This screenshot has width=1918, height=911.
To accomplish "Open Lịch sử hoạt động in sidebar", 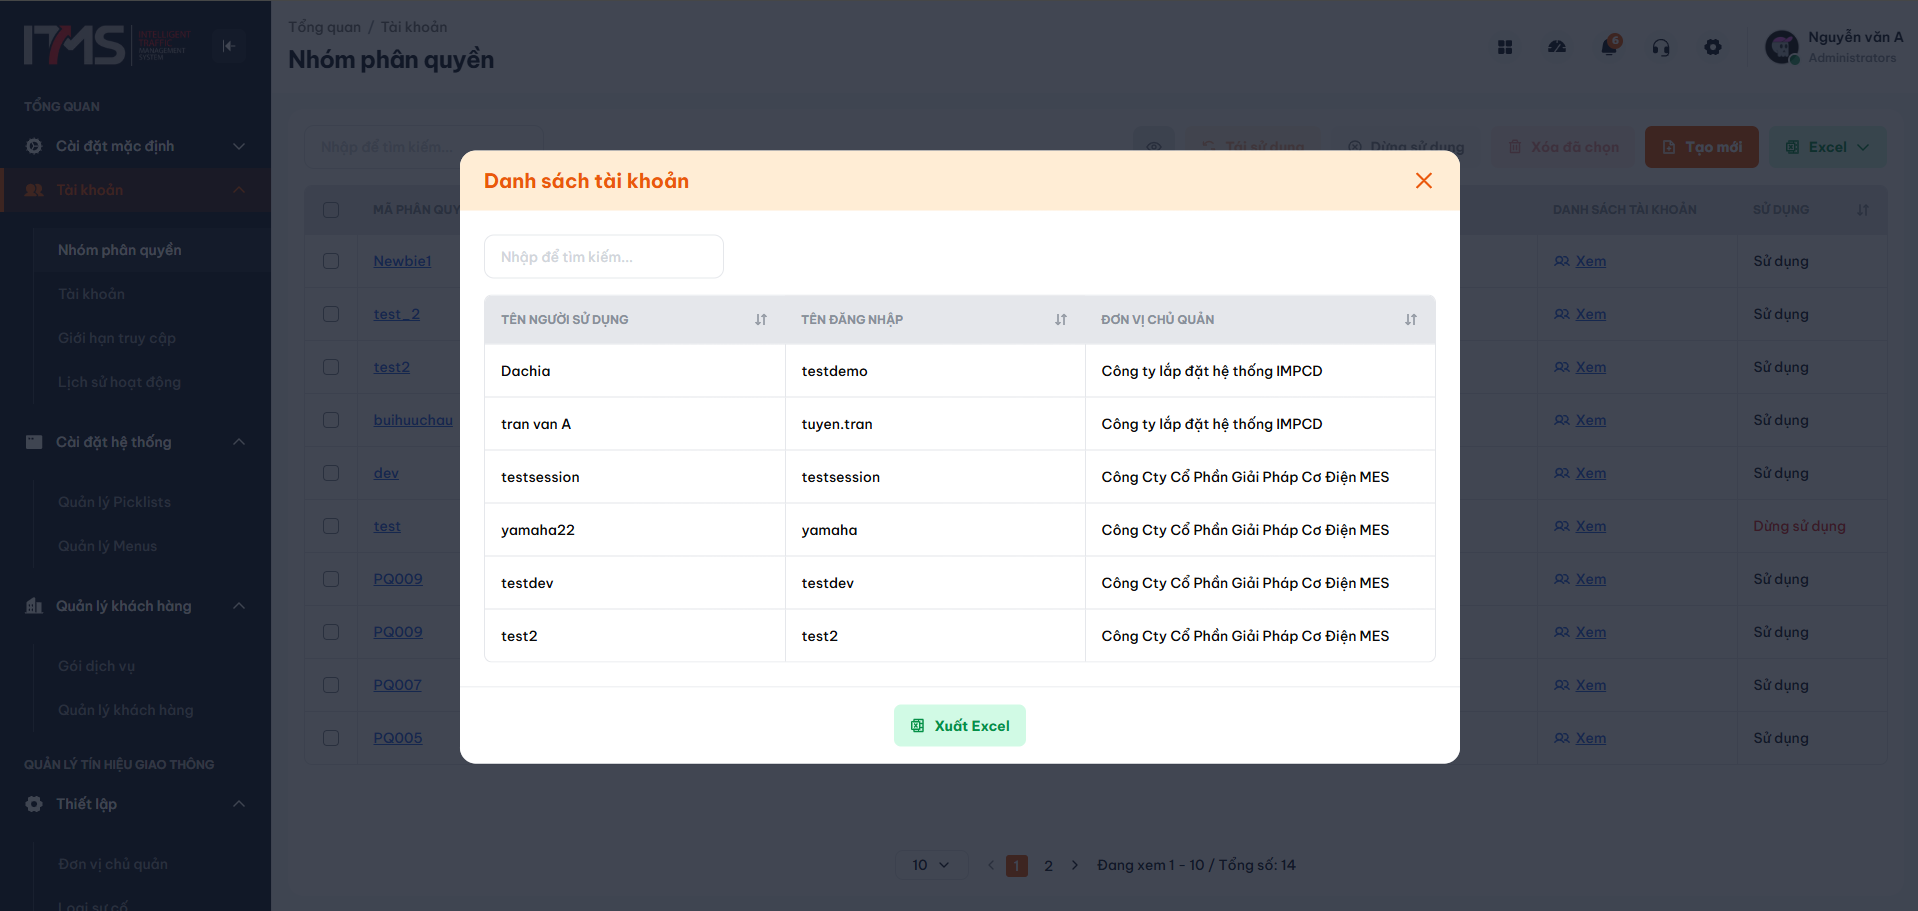I will (x=119, y=382).
